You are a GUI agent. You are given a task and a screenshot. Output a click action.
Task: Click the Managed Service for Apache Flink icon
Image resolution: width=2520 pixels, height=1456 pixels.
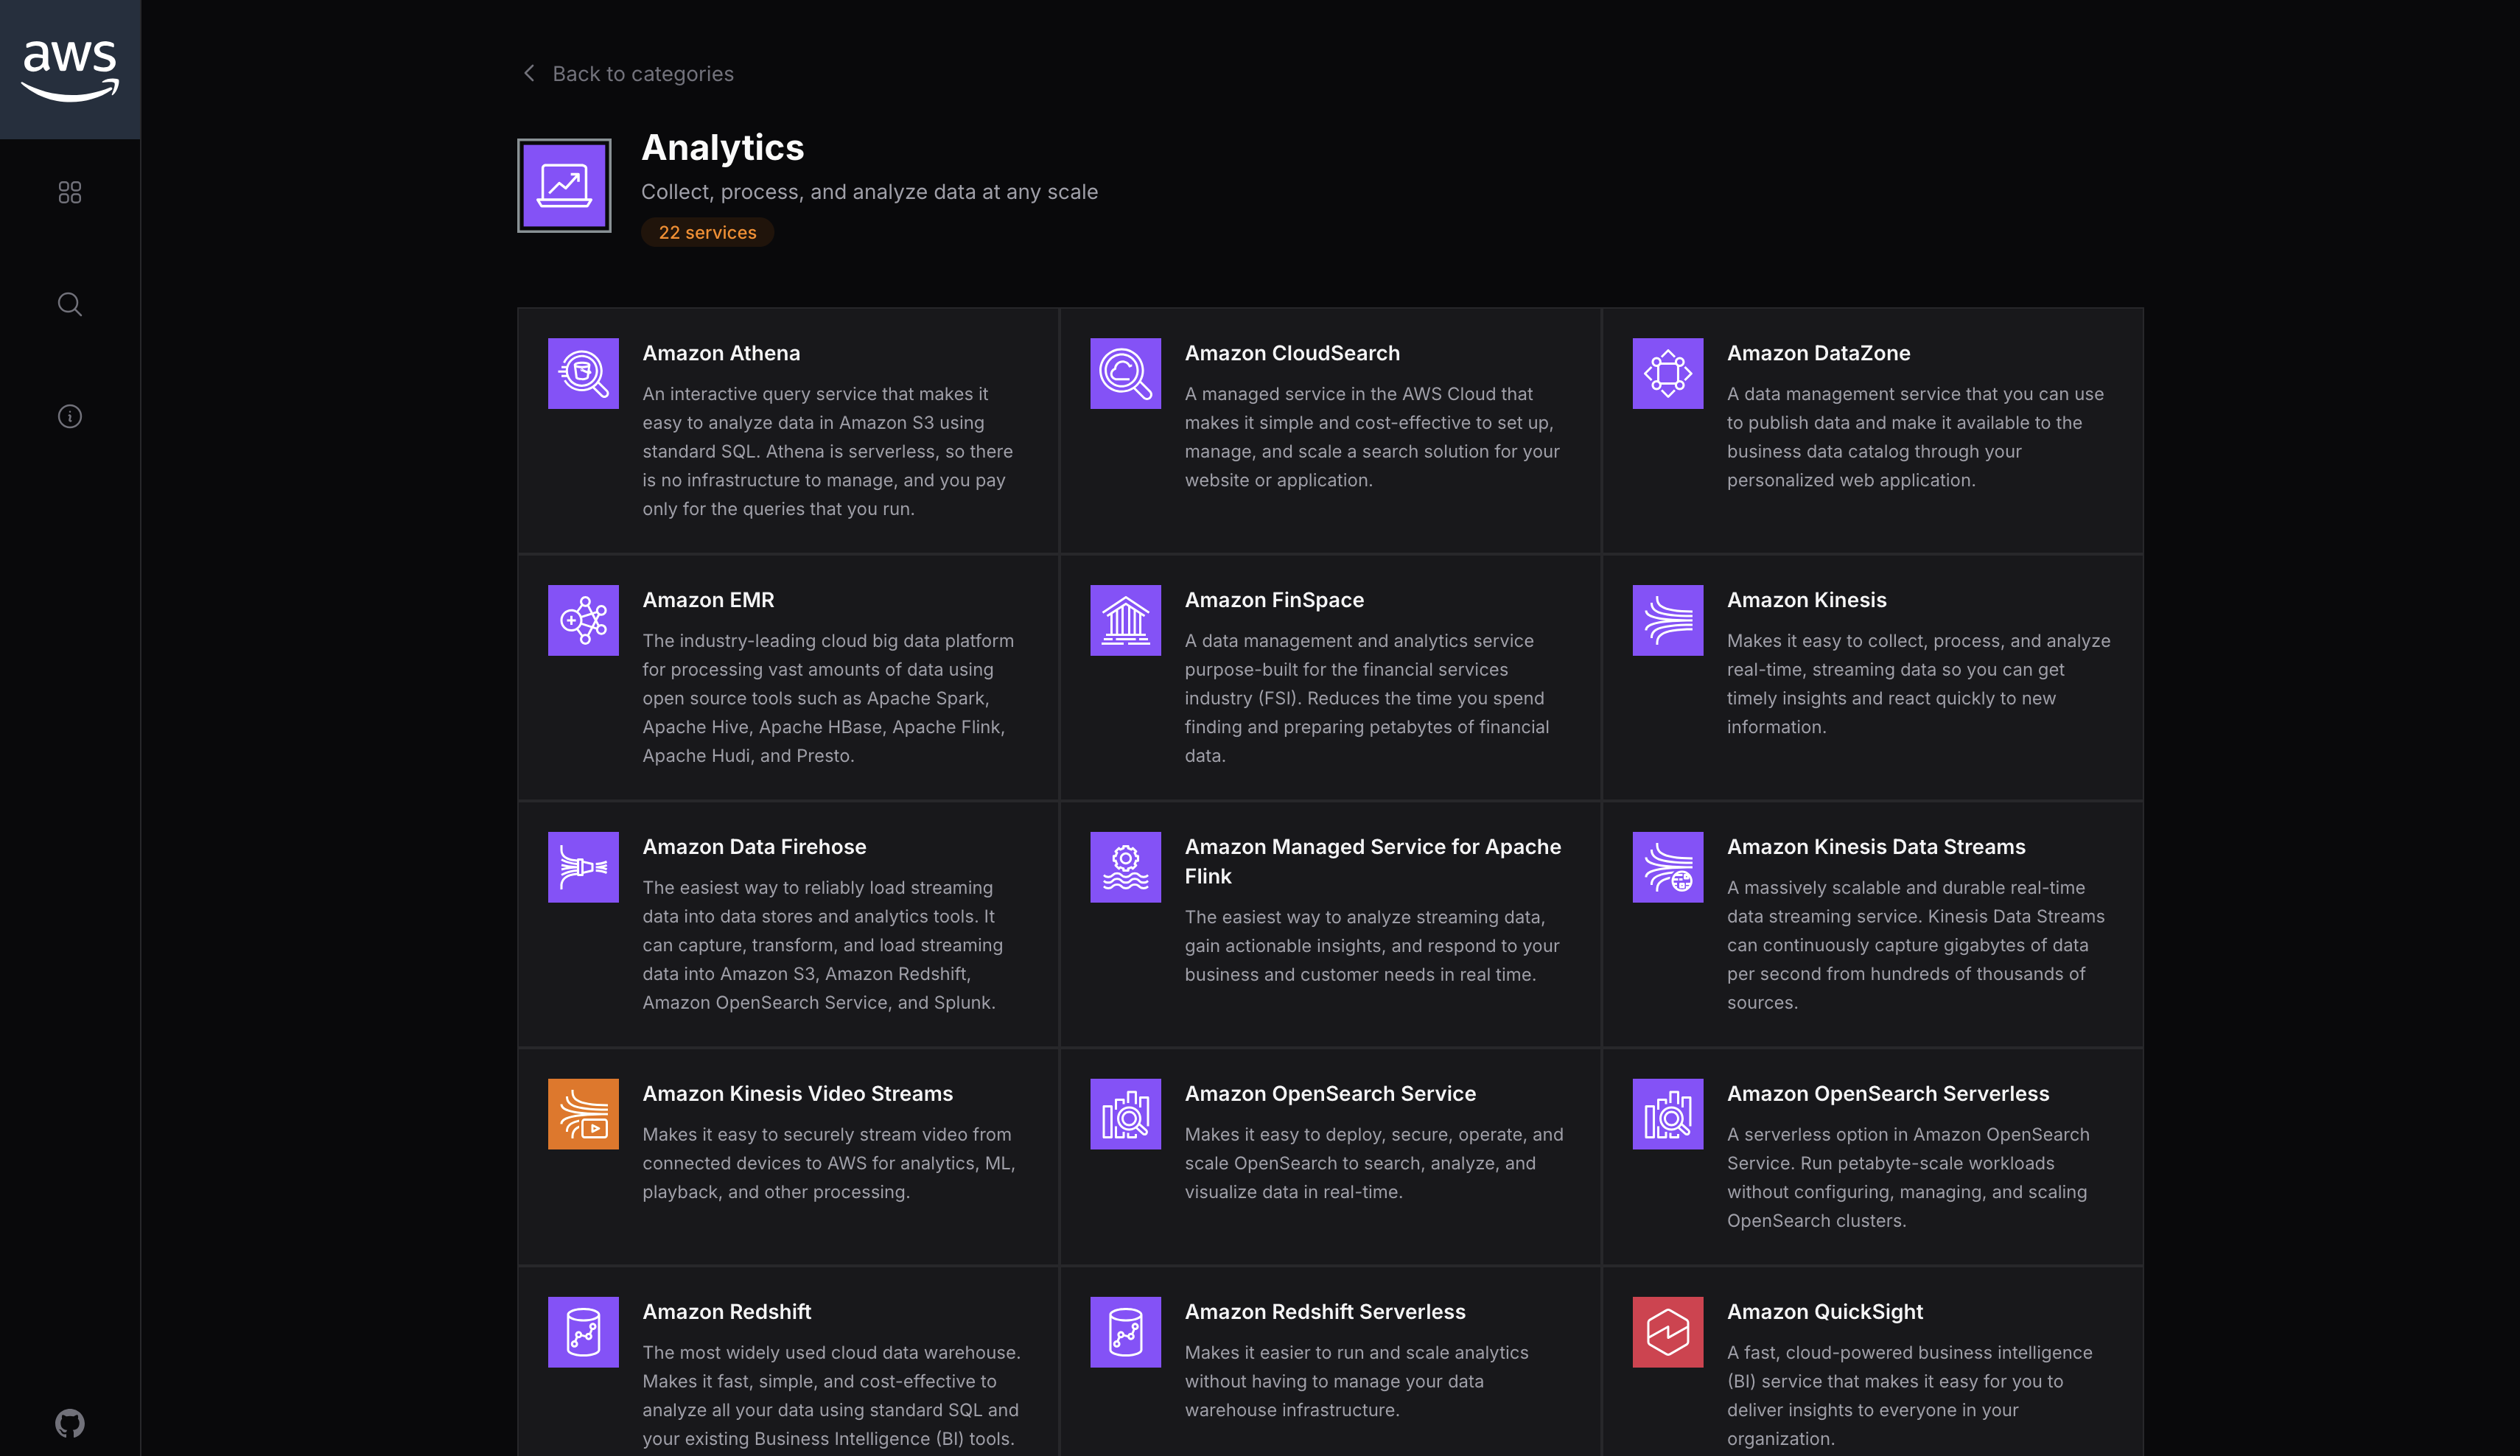pos(1125,867)
